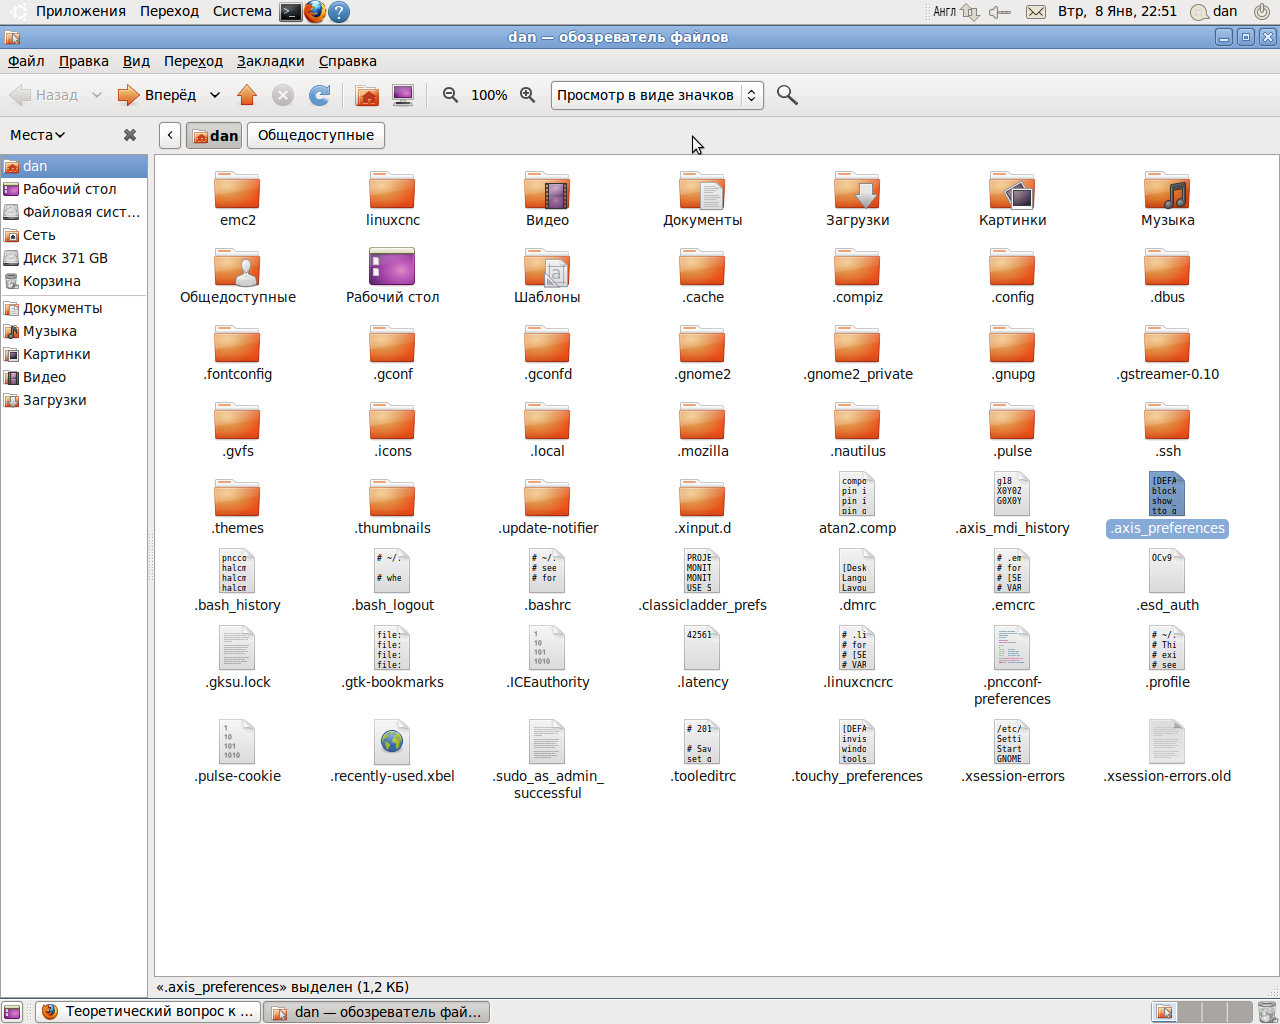
Task: Open the Система system menu
Action: click(242, 12)
